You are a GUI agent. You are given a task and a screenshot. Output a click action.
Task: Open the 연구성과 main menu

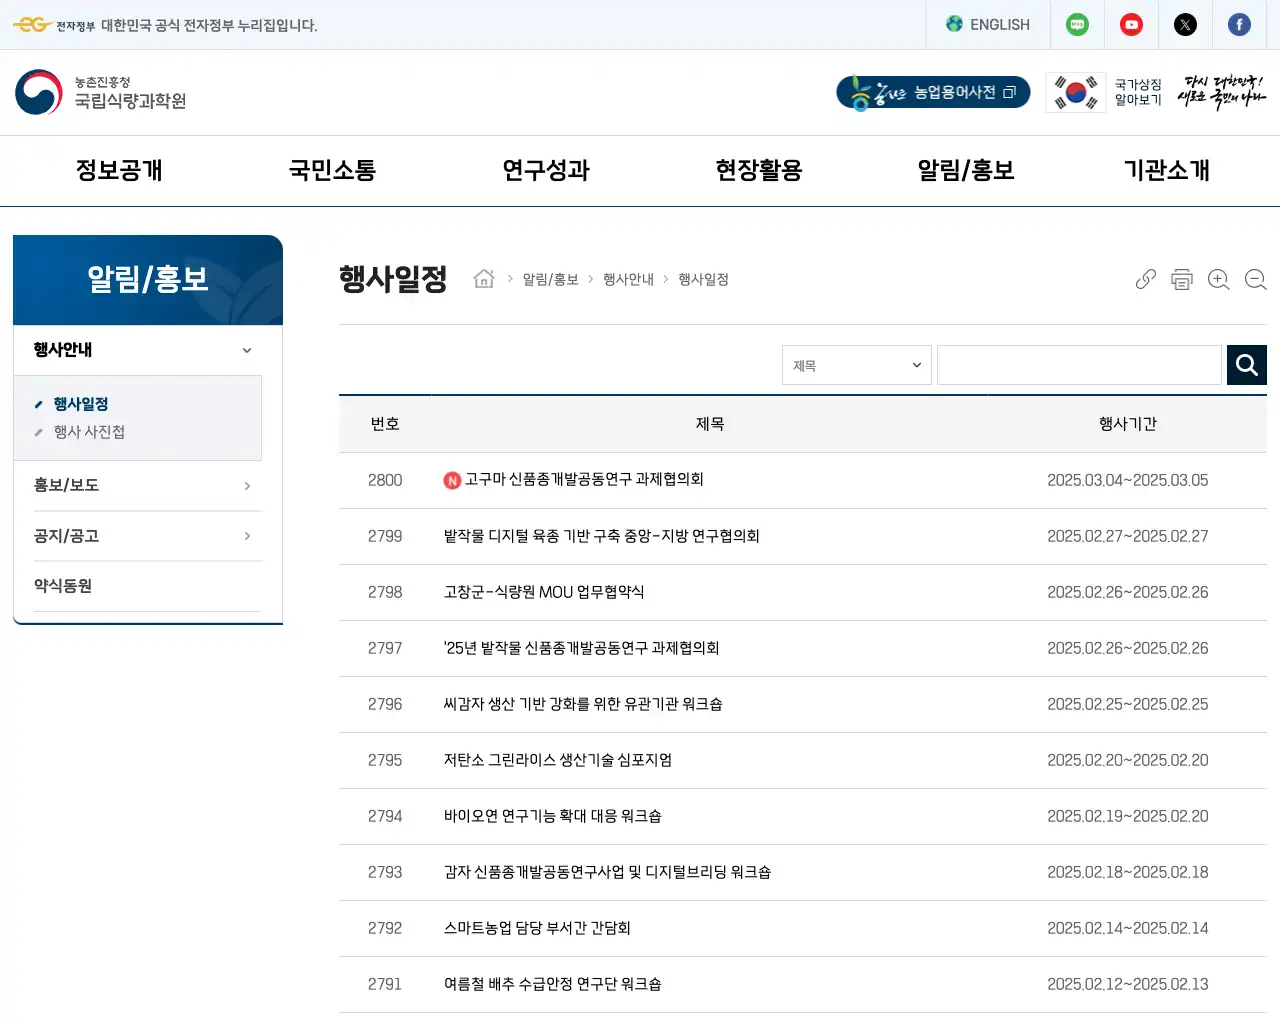tap(546, 171)
